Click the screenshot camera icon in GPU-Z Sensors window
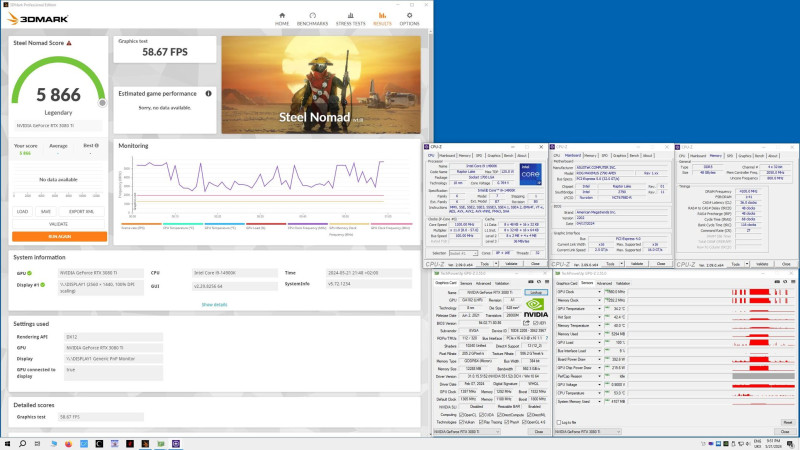The height and width of the screenshot is (450, 800). tap(777, 282)
